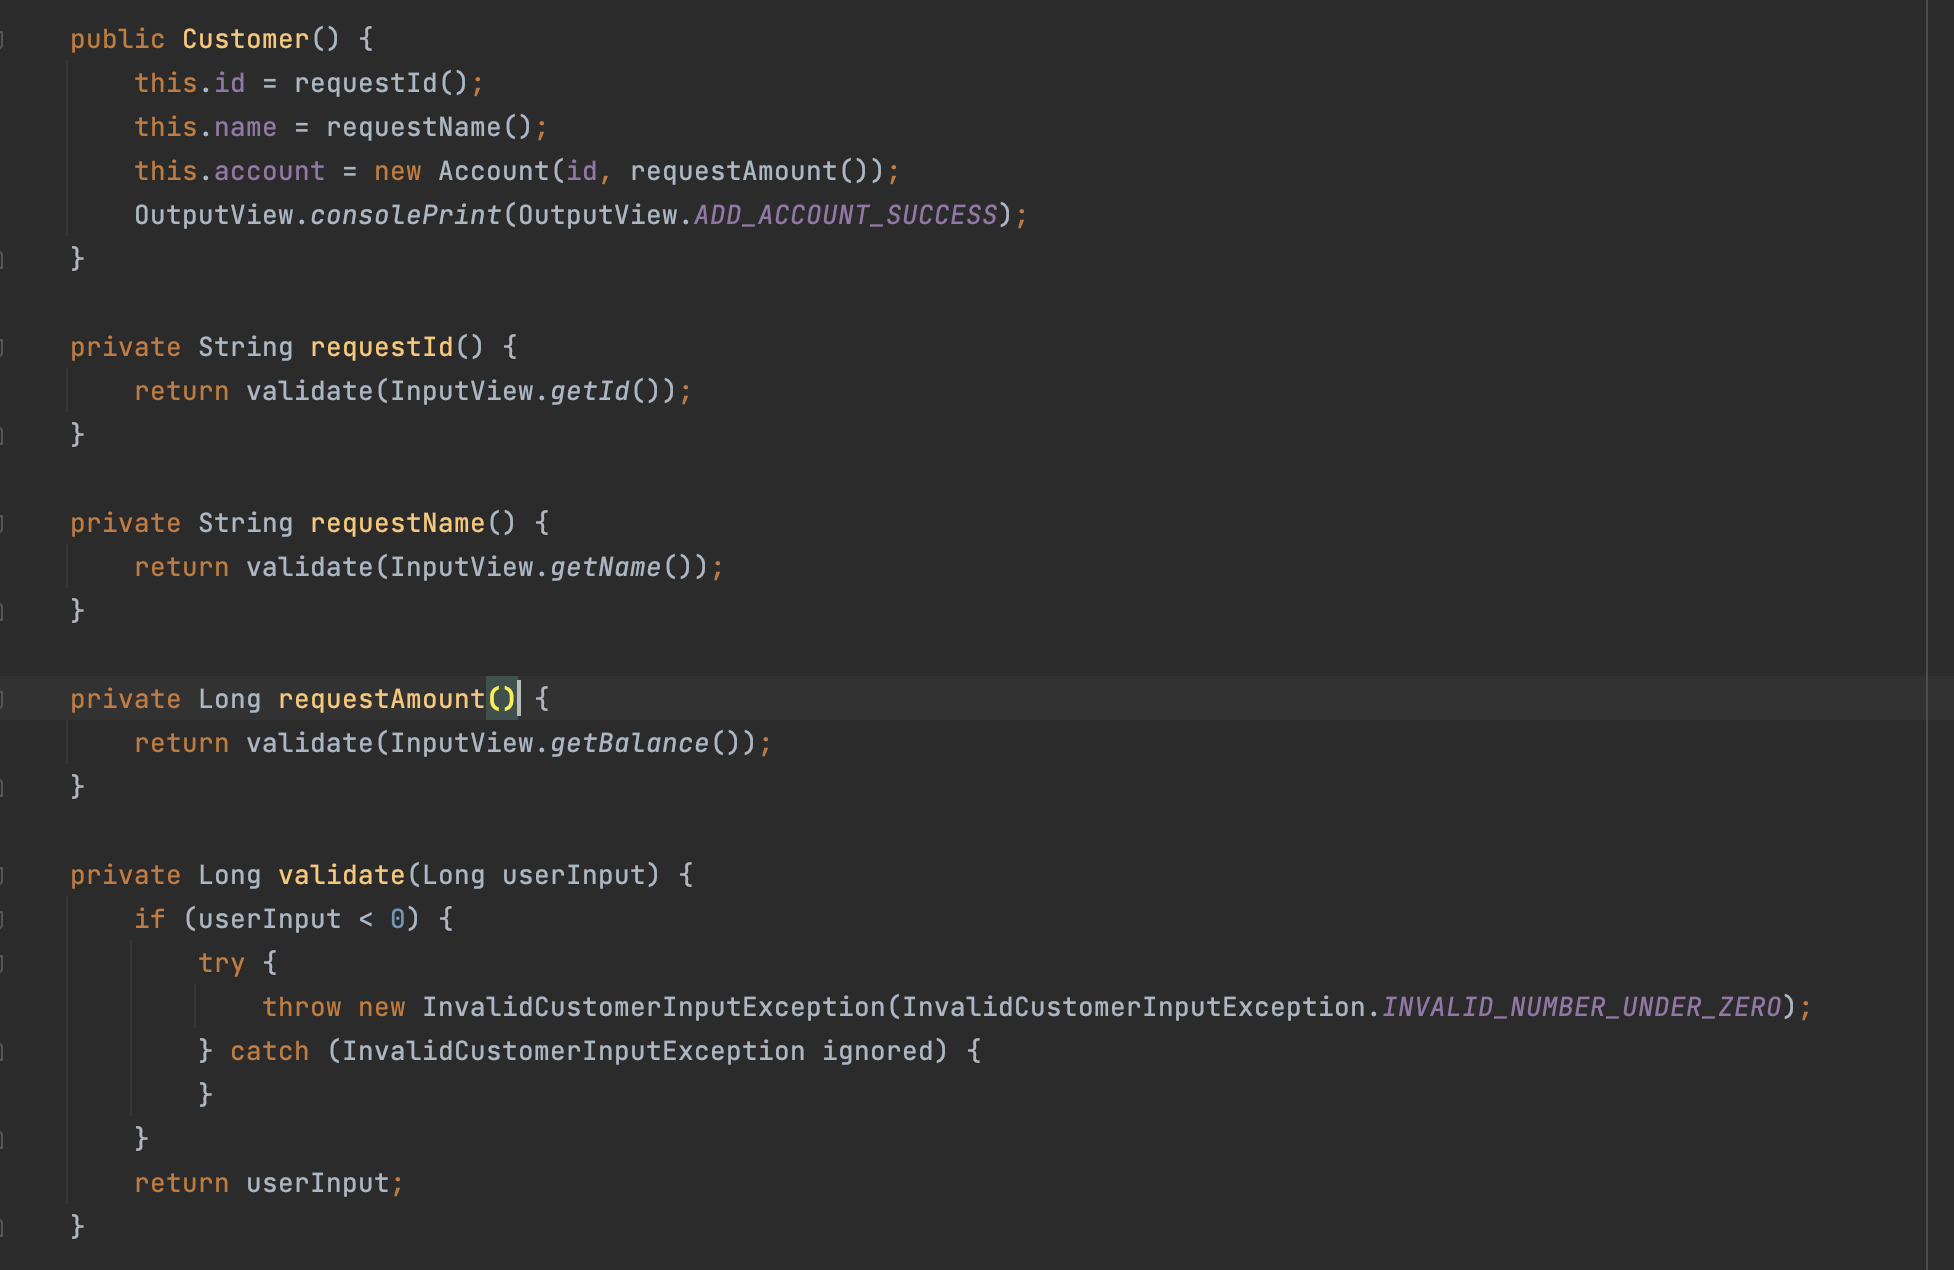Collapse the requestAmount method fold marker

tap(3, 699)
